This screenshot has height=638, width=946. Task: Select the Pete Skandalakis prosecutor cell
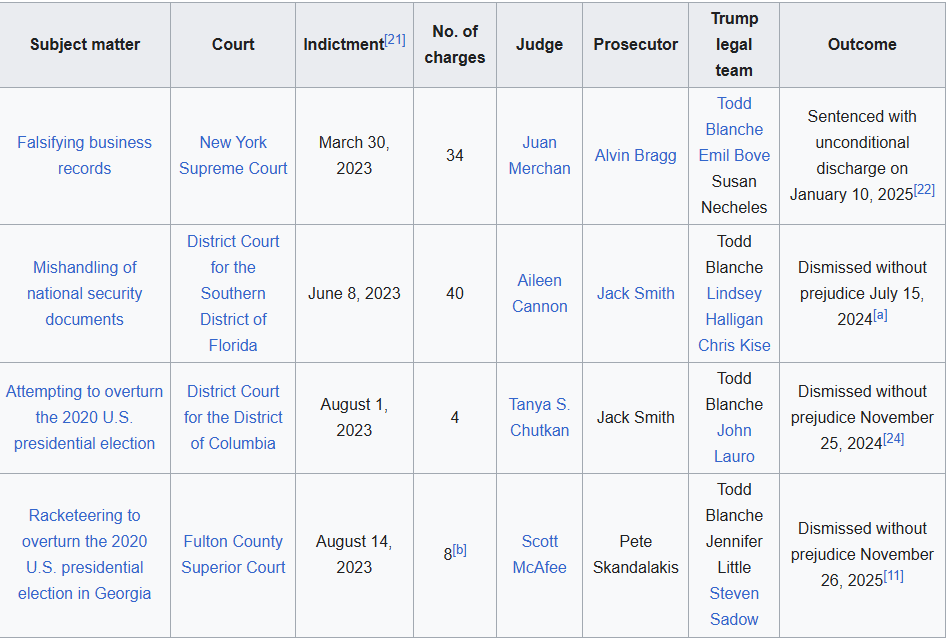(x=635, y=554)
